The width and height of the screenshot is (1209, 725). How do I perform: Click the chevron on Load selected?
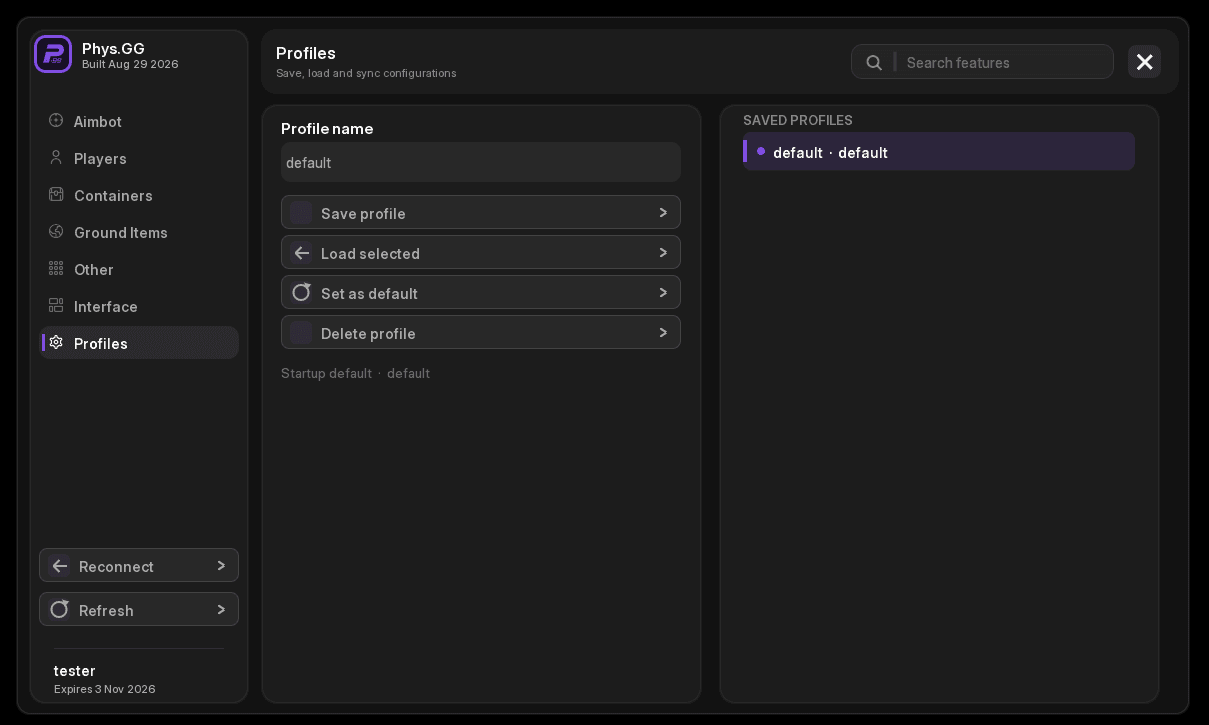click(x=663, y=253)
